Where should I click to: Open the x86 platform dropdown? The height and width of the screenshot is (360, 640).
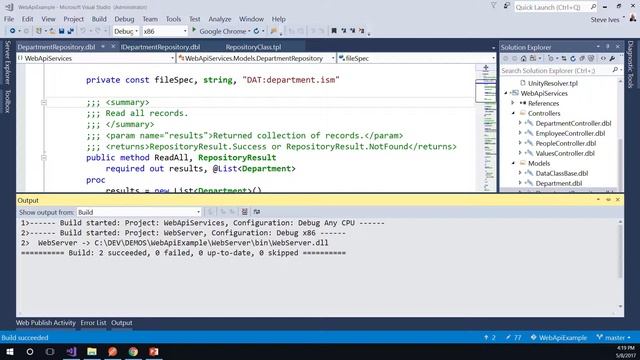(165, 31)
